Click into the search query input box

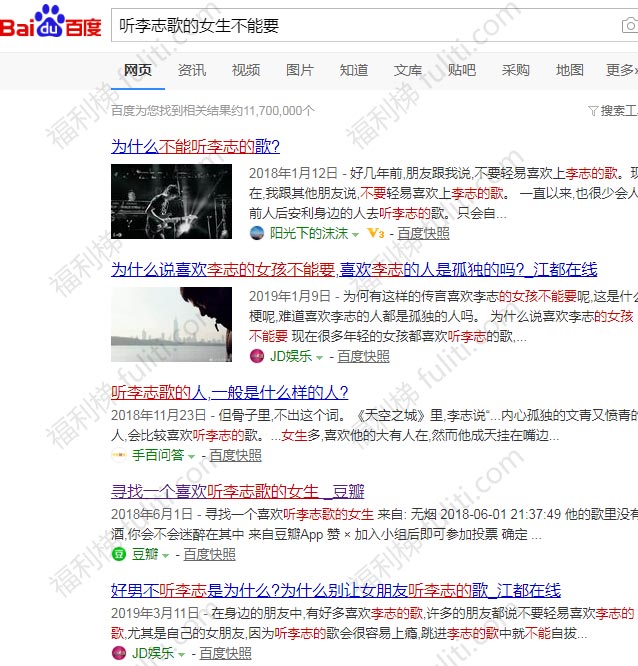click(x=360, y=26)
